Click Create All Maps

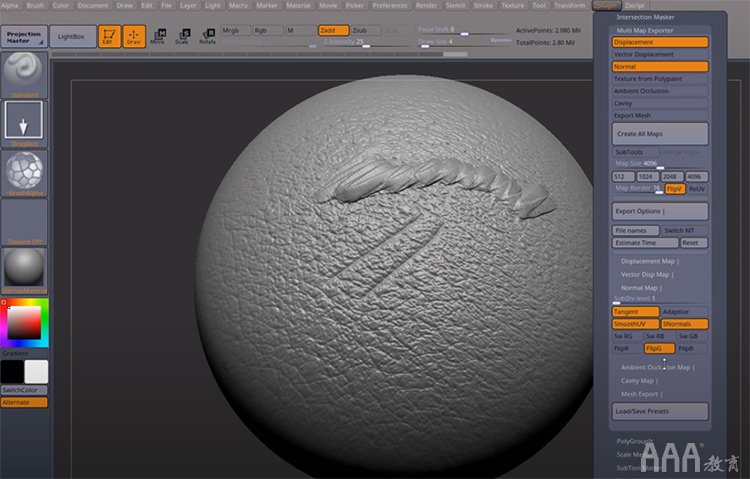(660, 134)
